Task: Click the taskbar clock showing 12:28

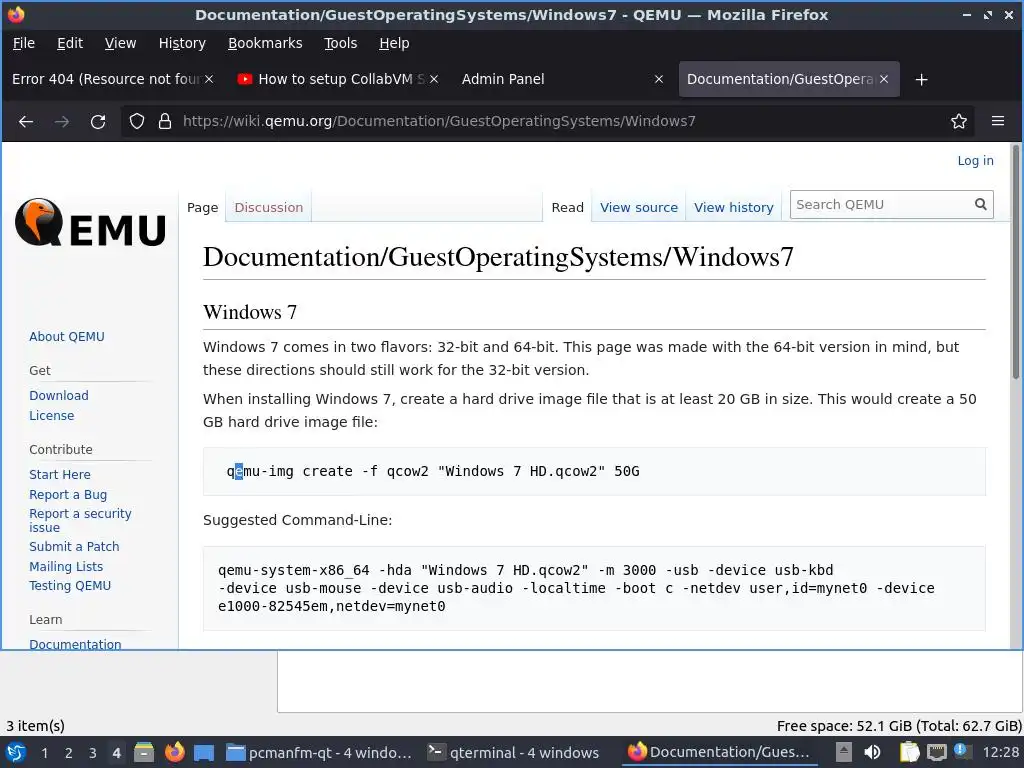Action: point(1000,753)
